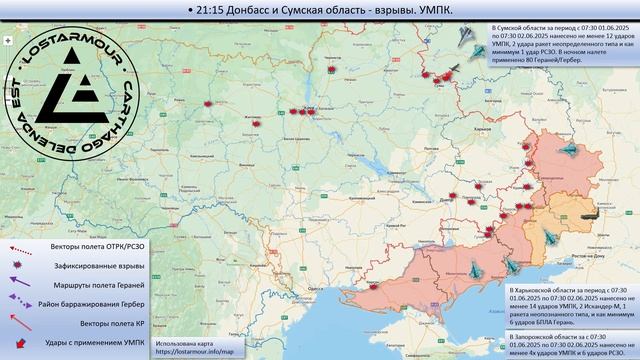Click the Ростов-на-Дону city label
The width and height of the screenshot is (640, 360).
(x=588, y=256)
